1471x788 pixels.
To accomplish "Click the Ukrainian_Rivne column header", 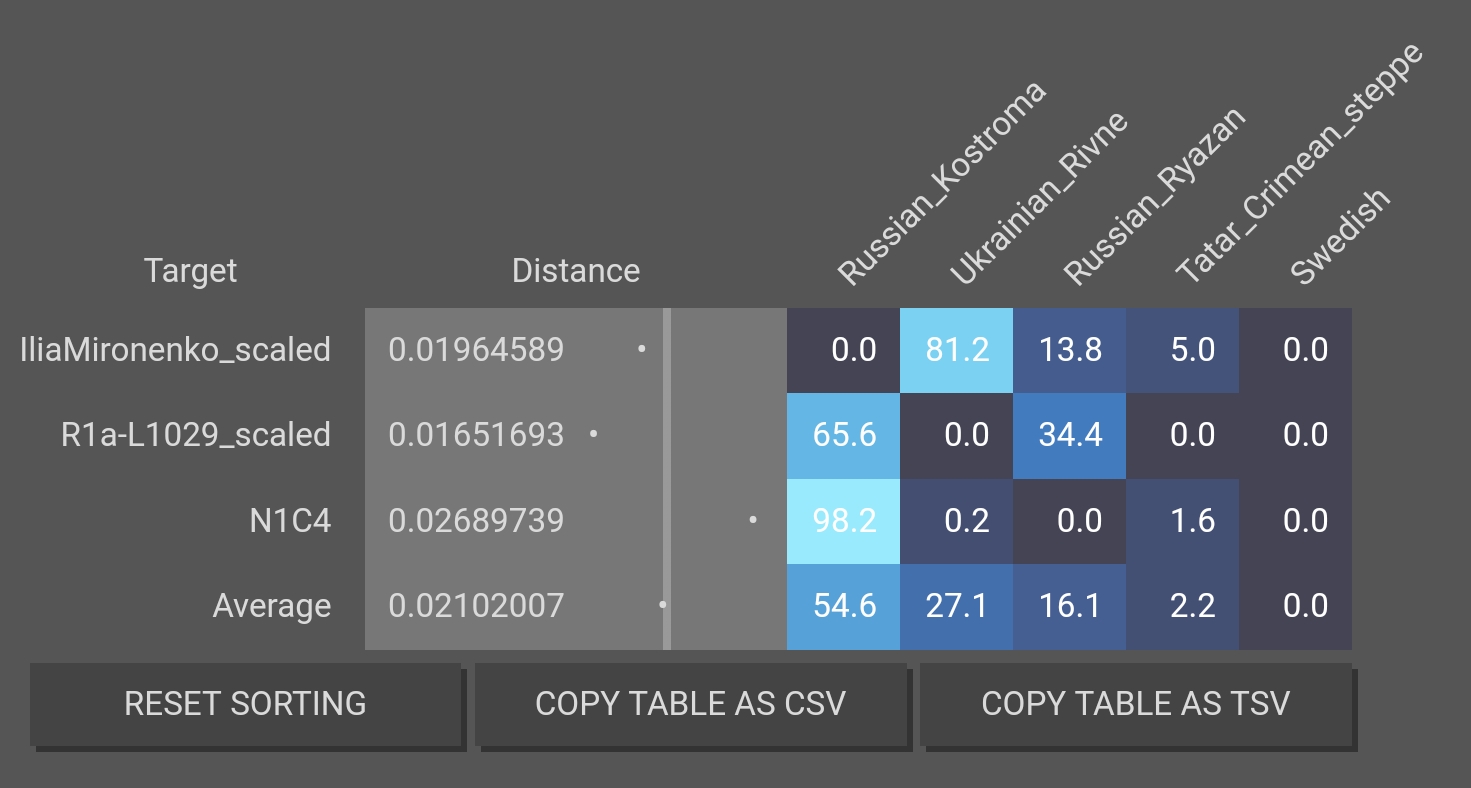I will pos(1037,198).
